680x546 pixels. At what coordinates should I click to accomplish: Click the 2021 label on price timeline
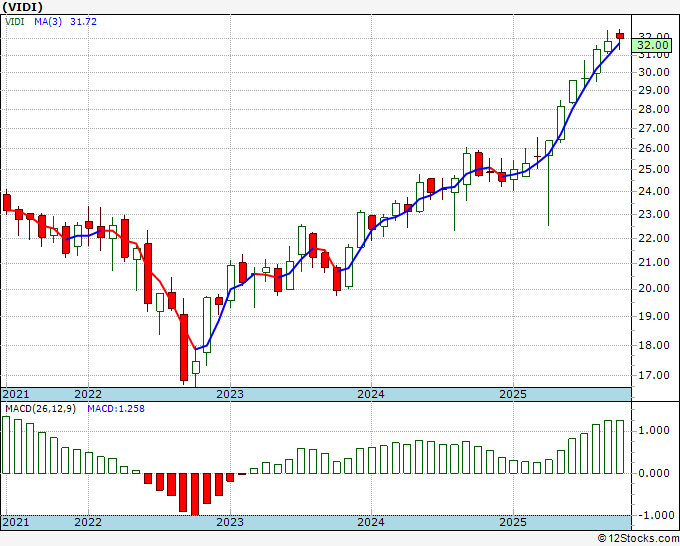click(16, 394)
